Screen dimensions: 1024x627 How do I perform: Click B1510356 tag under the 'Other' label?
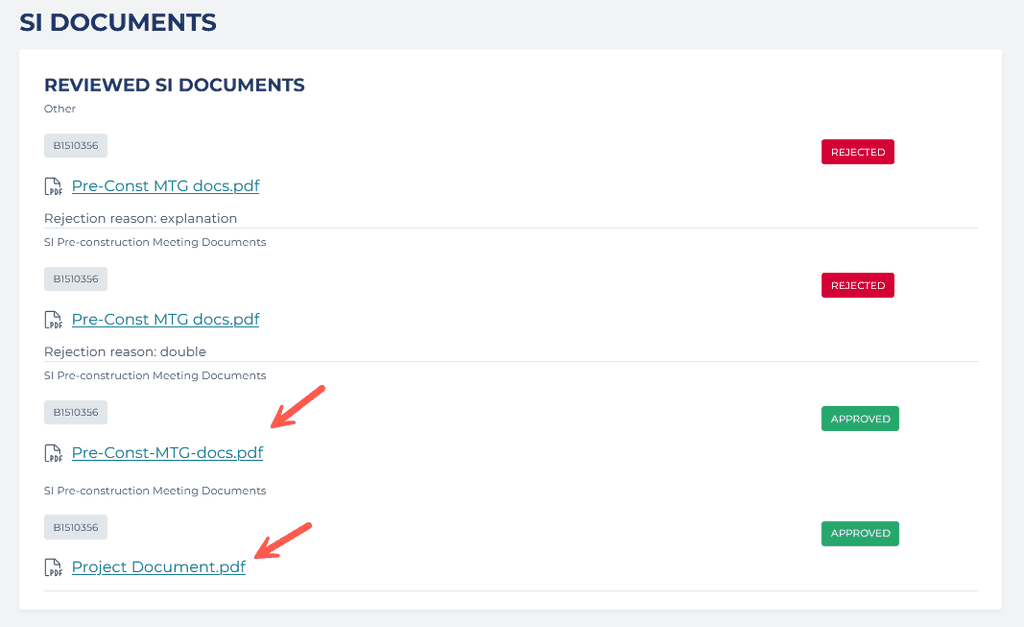click(x=76, y=146)
